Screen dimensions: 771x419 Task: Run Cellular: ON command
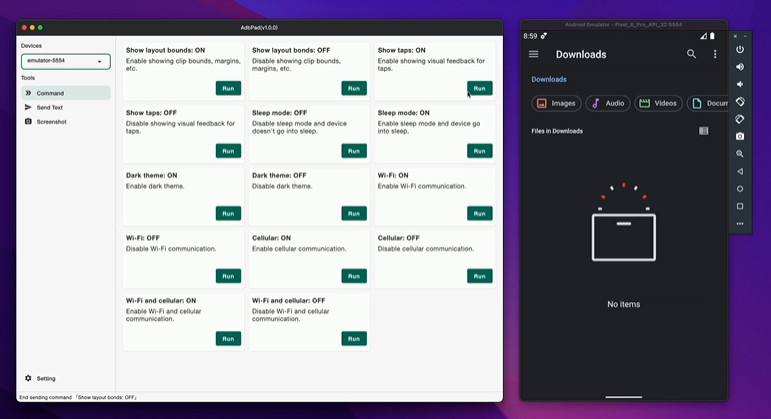point(354,276)
